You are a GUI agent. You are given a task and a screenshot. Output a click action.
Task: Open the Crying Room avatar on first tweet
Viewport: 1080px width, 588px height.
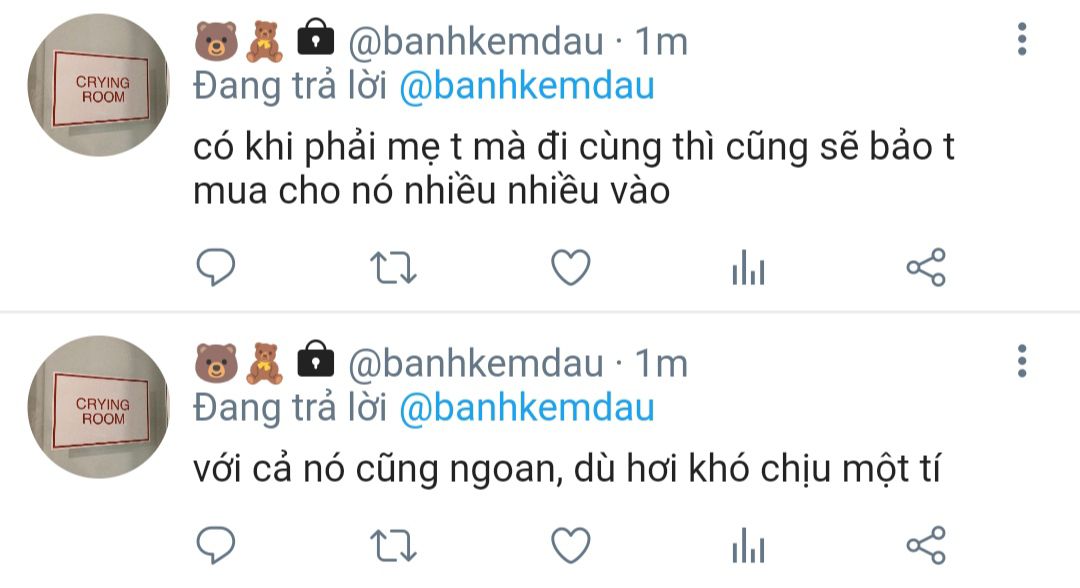point(98,85)
